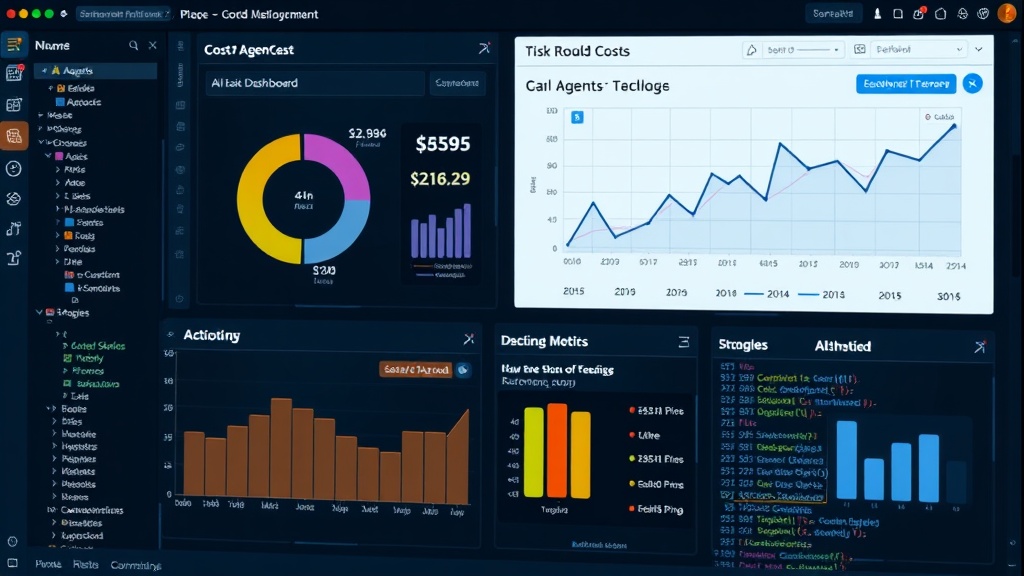Click the round blue icon button beside the blue button
1024x576 pixels.
(972, 84)
